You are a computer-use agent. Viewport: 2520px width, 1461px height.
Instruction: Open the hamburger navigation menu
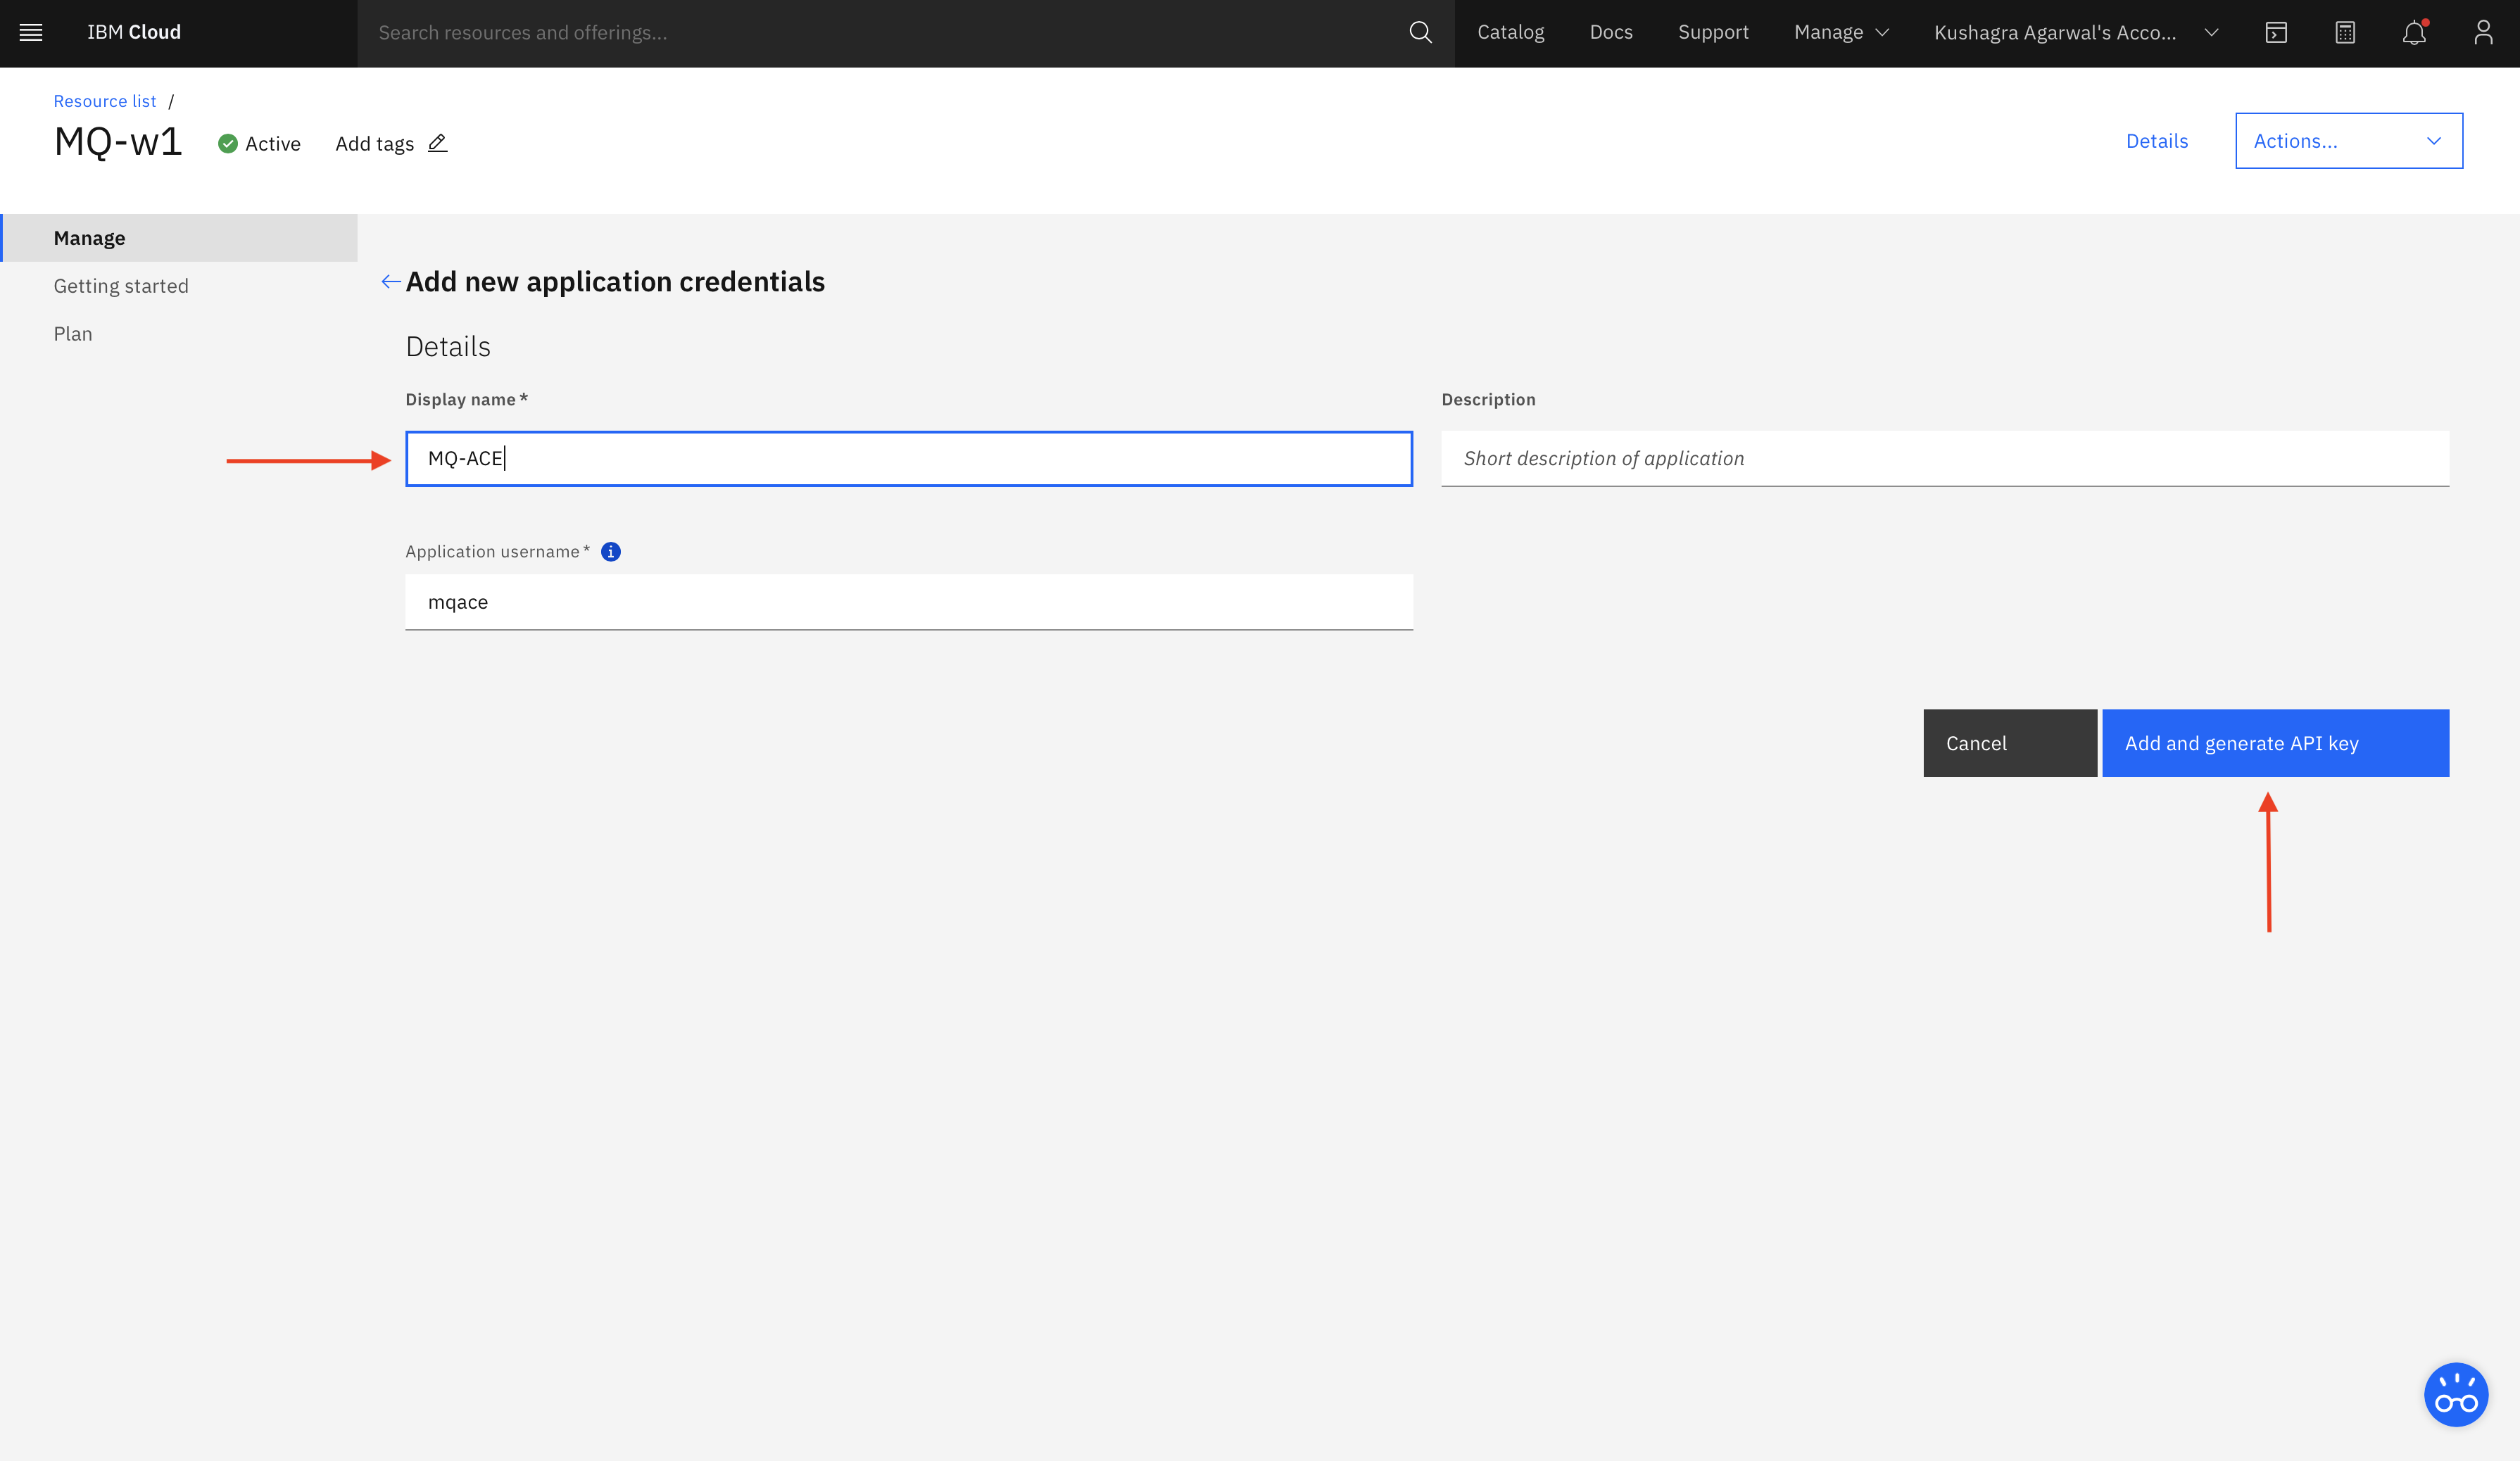pos(31,32)
